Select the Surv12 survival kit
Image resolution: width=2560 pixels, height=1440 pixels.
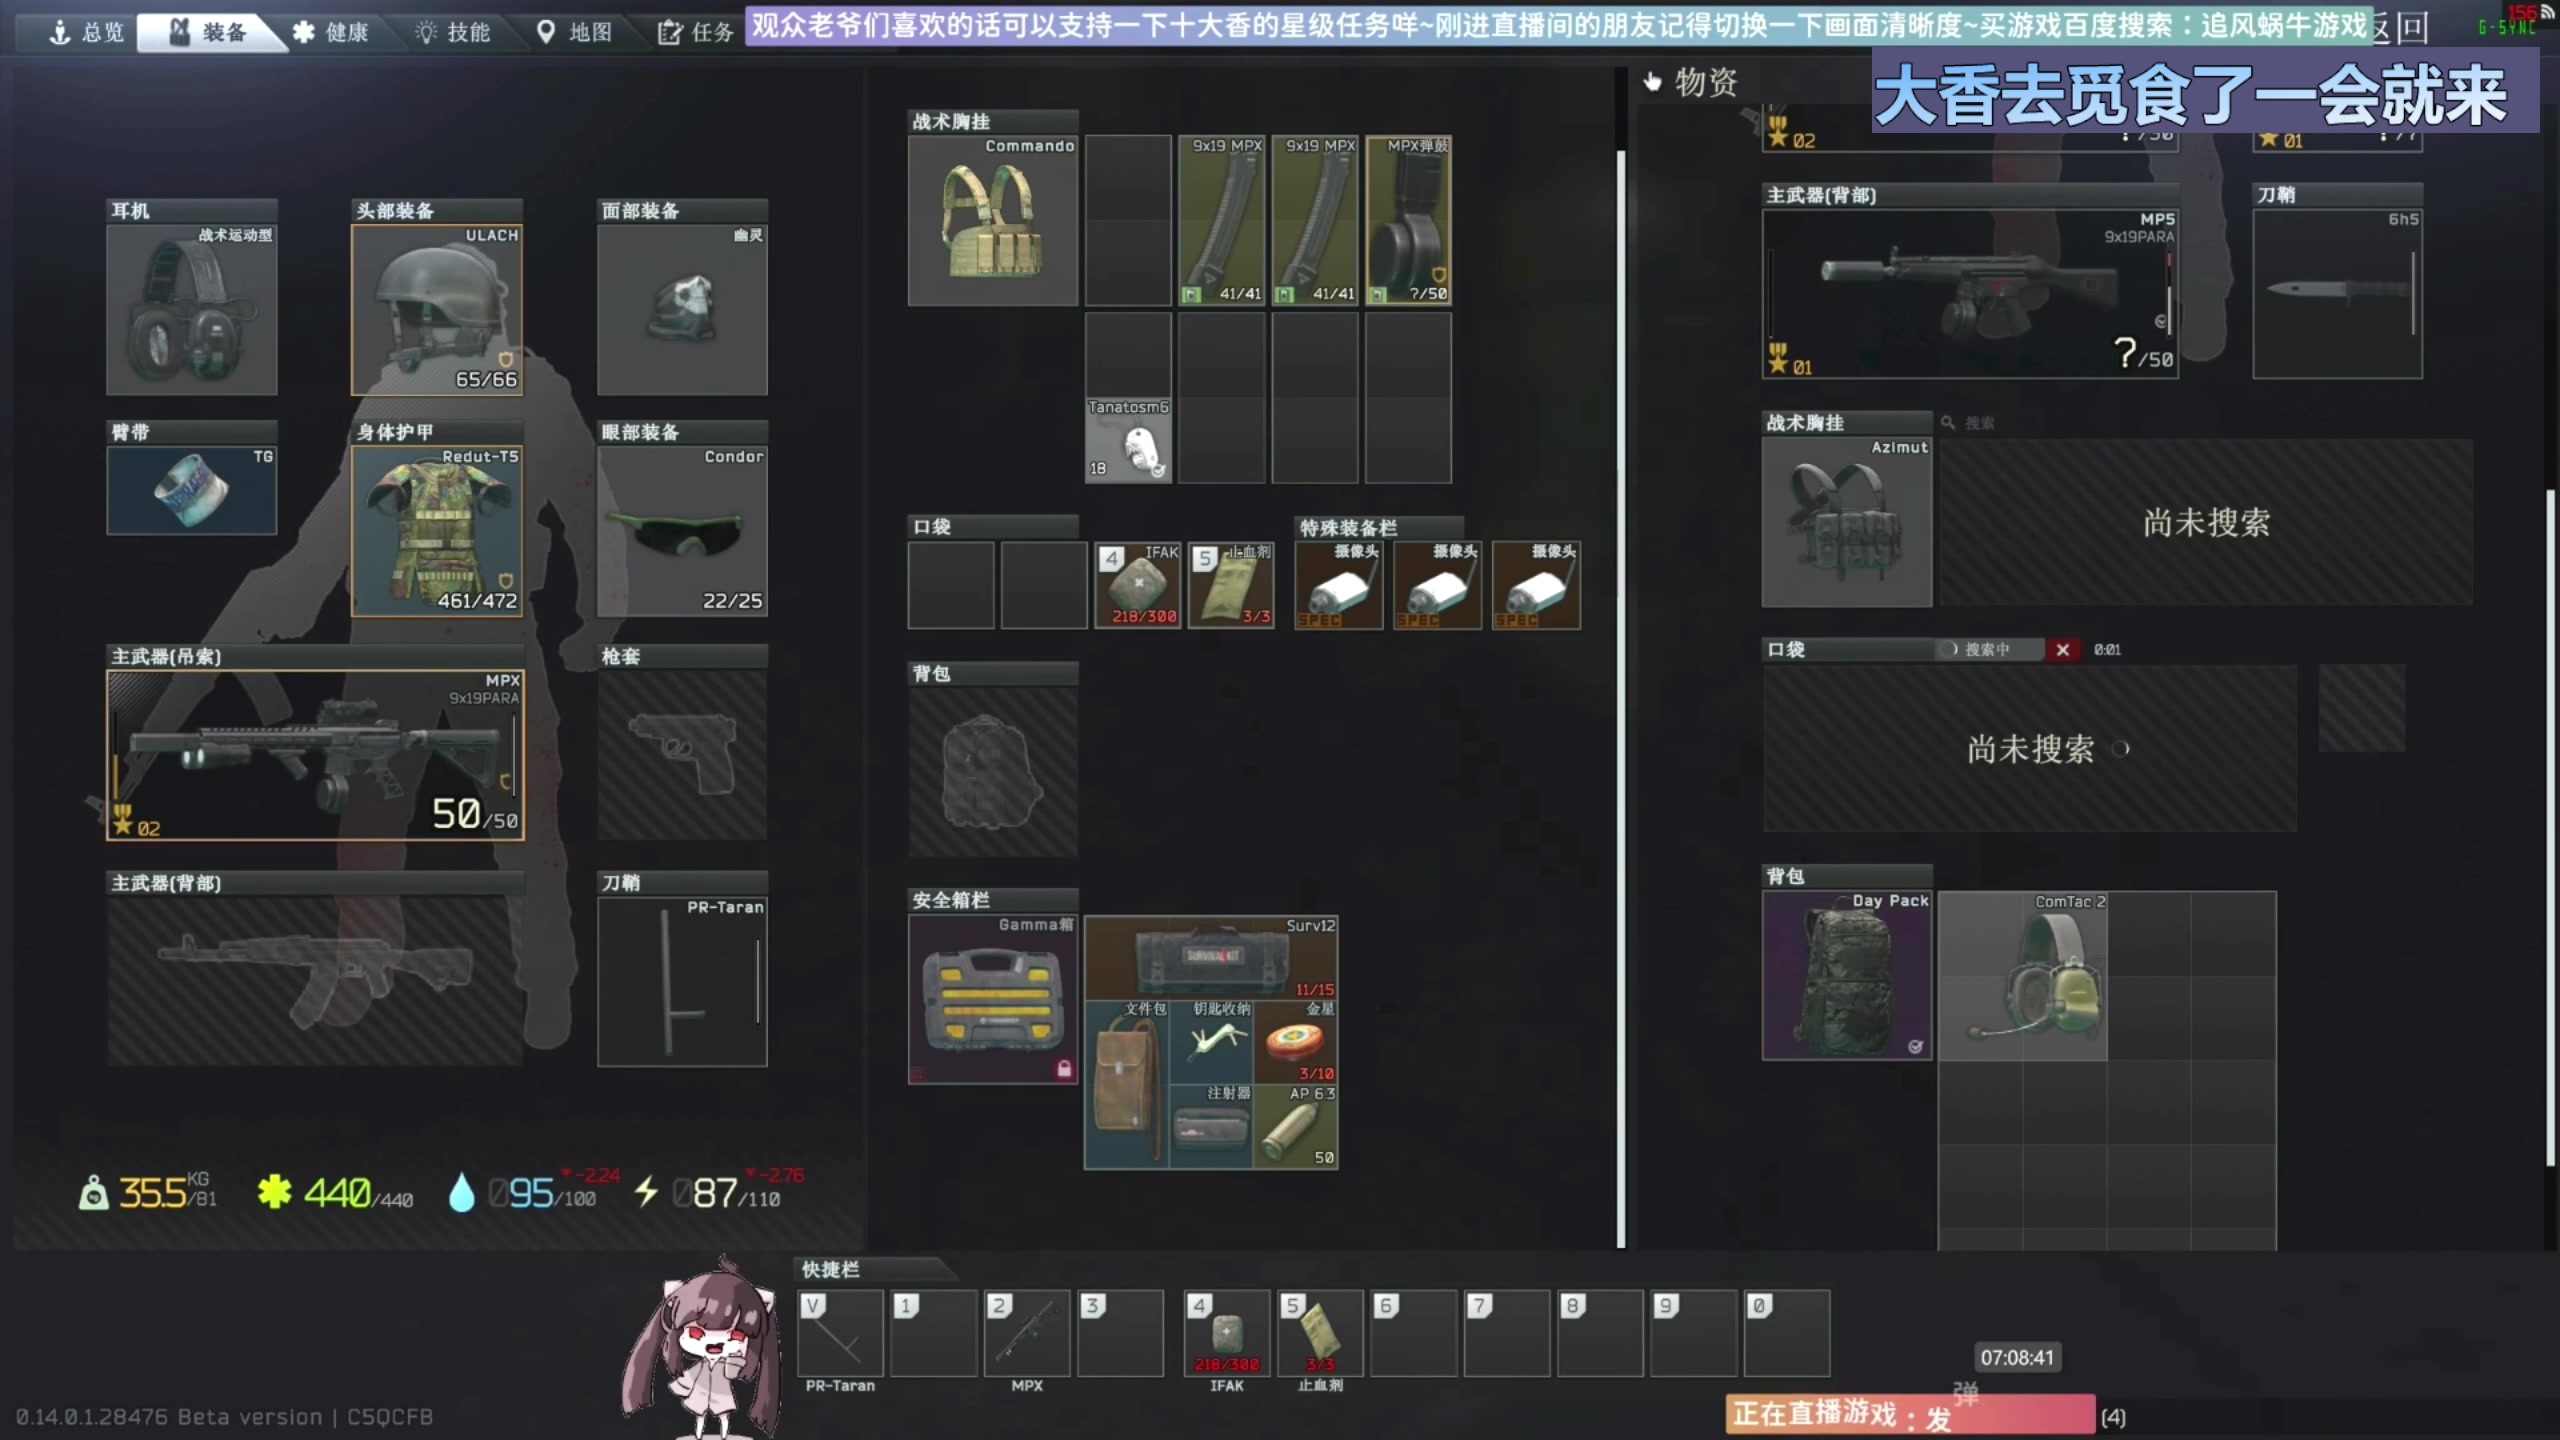pyautogui.click(x=1211, y=958)
